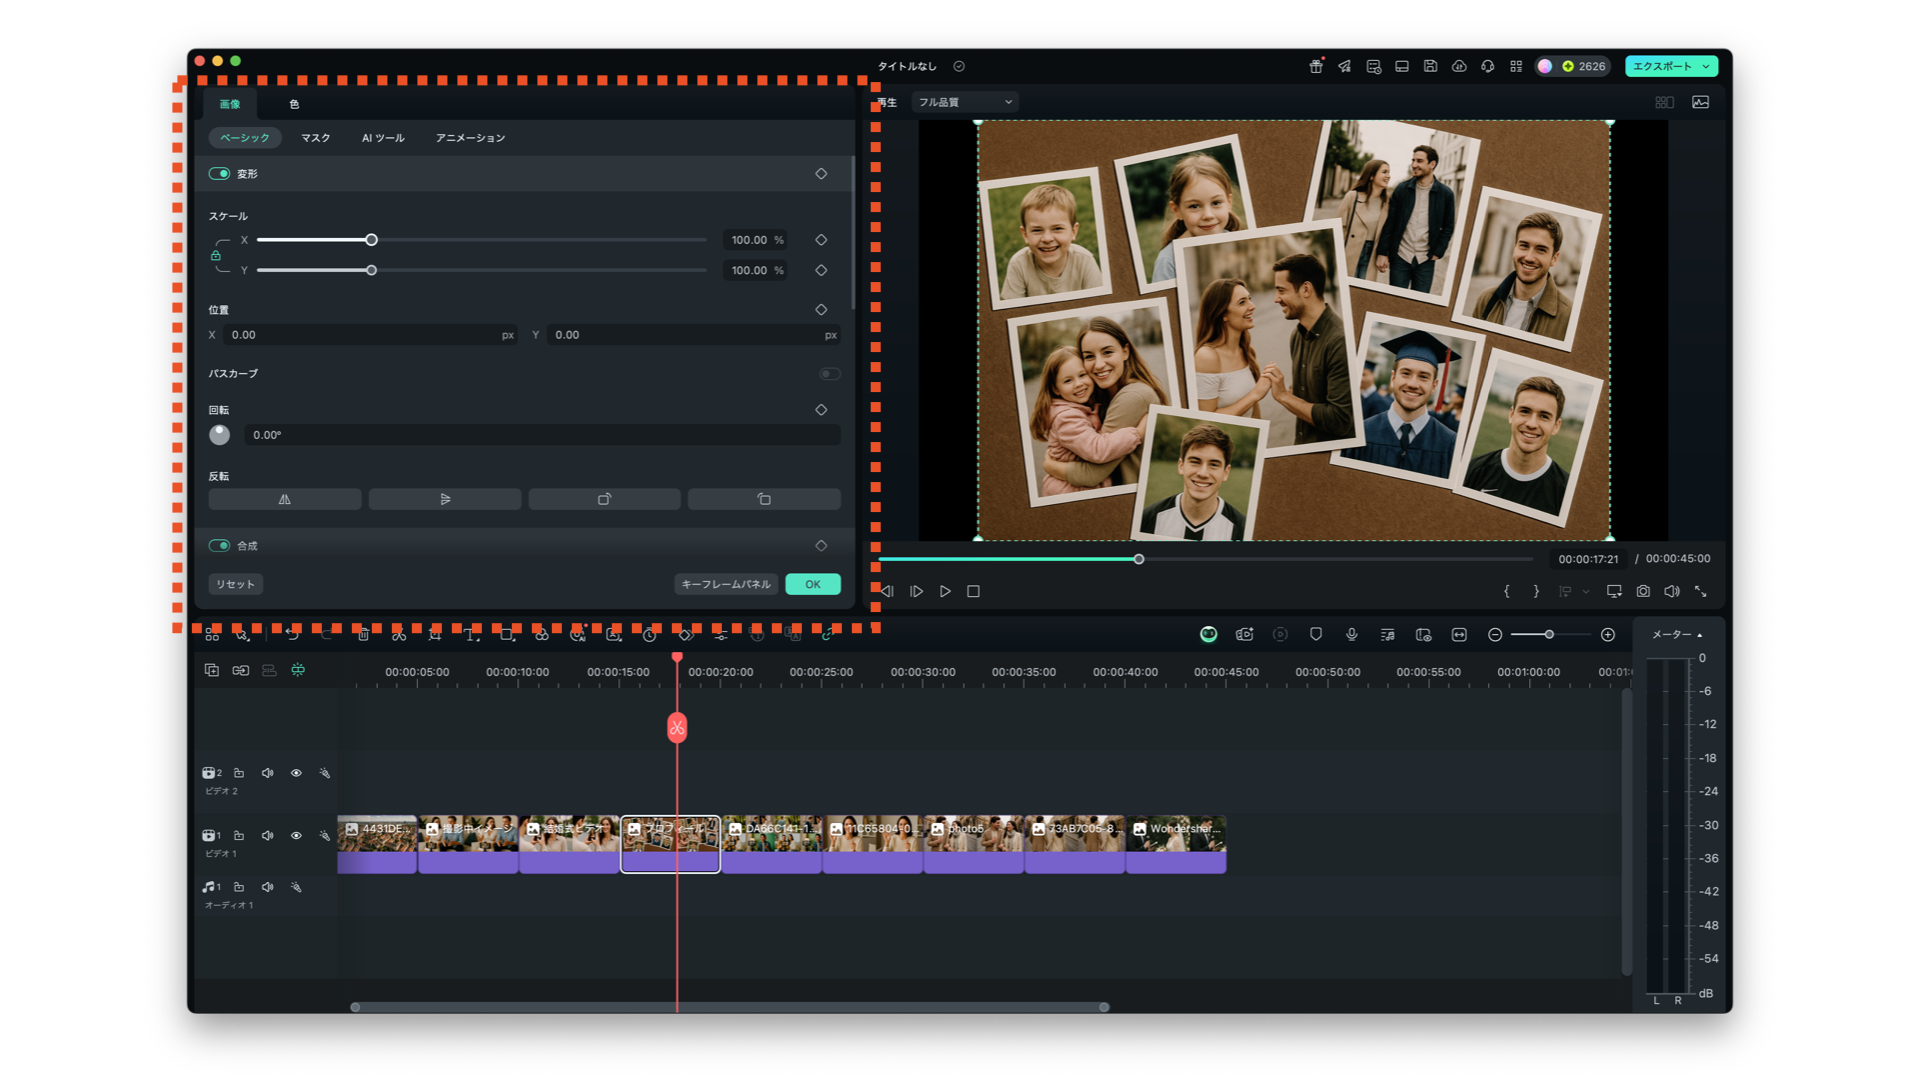The height and width of the screenshot is (1080, 1920).
Task: Enable the パスカーブ switch
Action: [x=829, y=374]
